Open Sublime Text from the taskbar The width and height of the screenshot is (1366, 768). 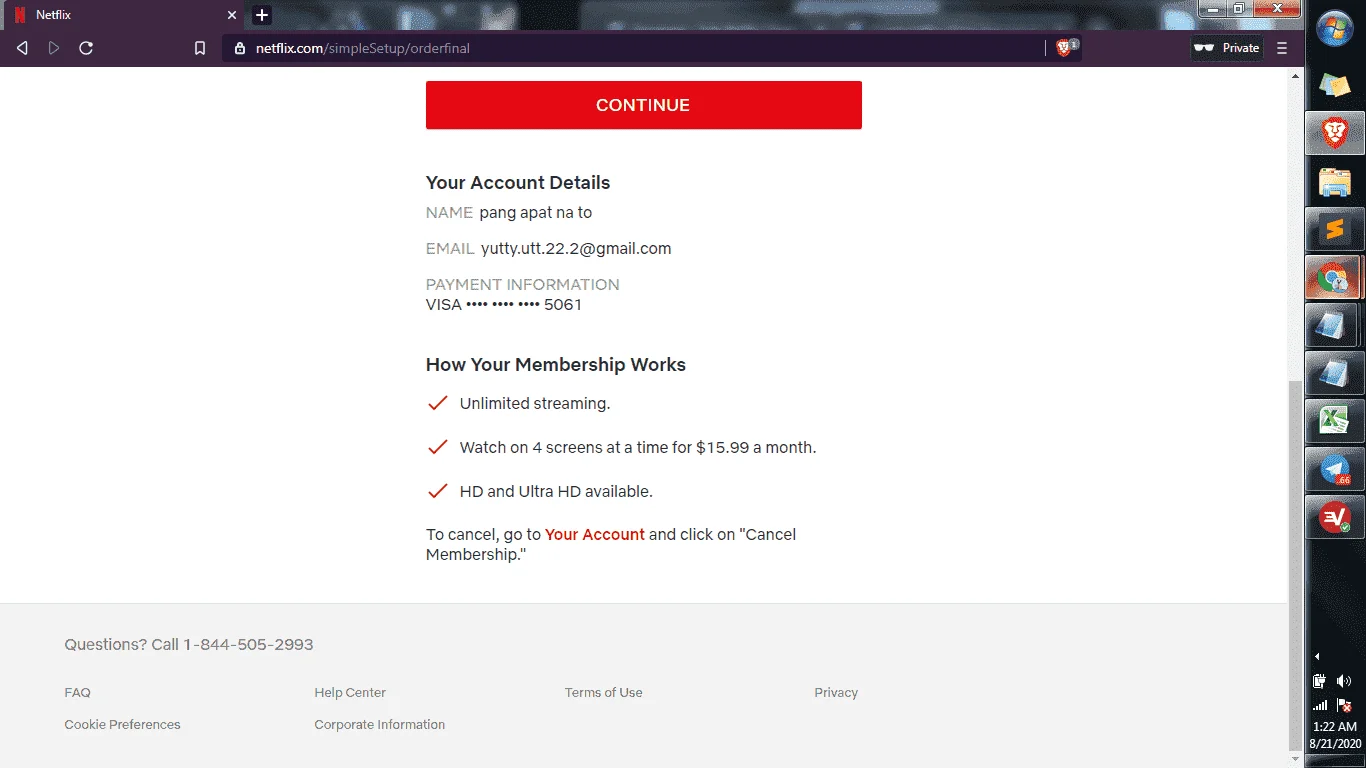coord(1335,230)
